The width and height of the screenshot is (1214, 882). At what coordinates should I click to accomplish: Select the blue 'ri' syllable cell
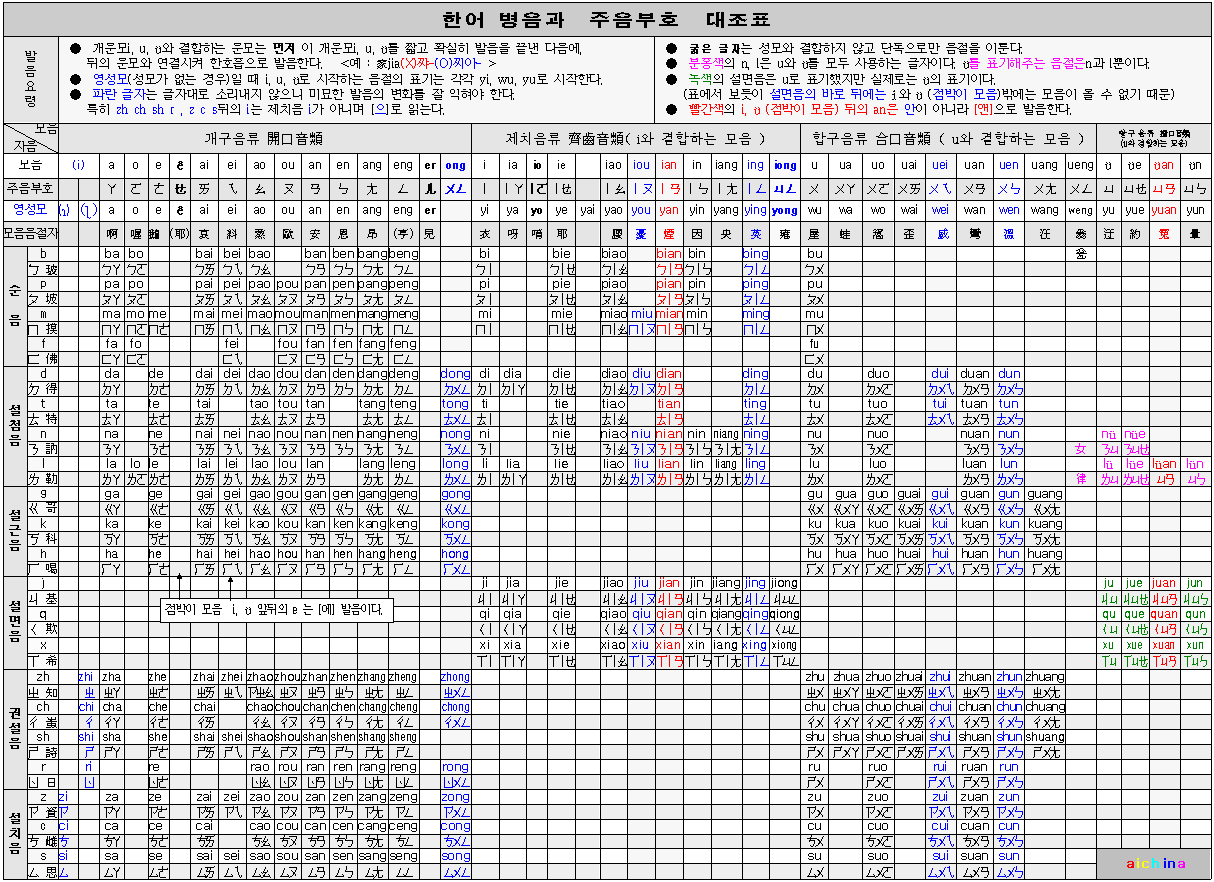point(88,767)
